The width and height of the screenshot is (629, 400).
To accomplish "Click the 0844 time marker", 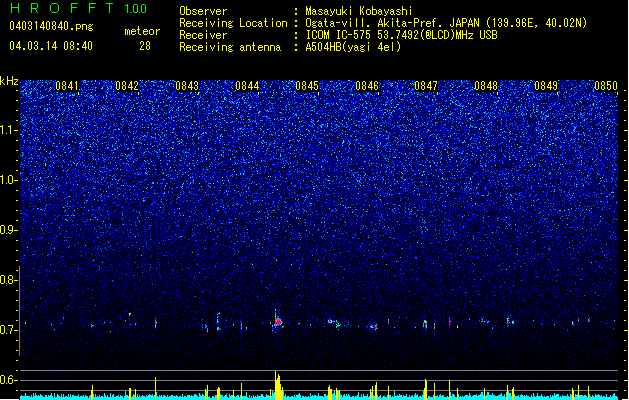I will [247, 86].
